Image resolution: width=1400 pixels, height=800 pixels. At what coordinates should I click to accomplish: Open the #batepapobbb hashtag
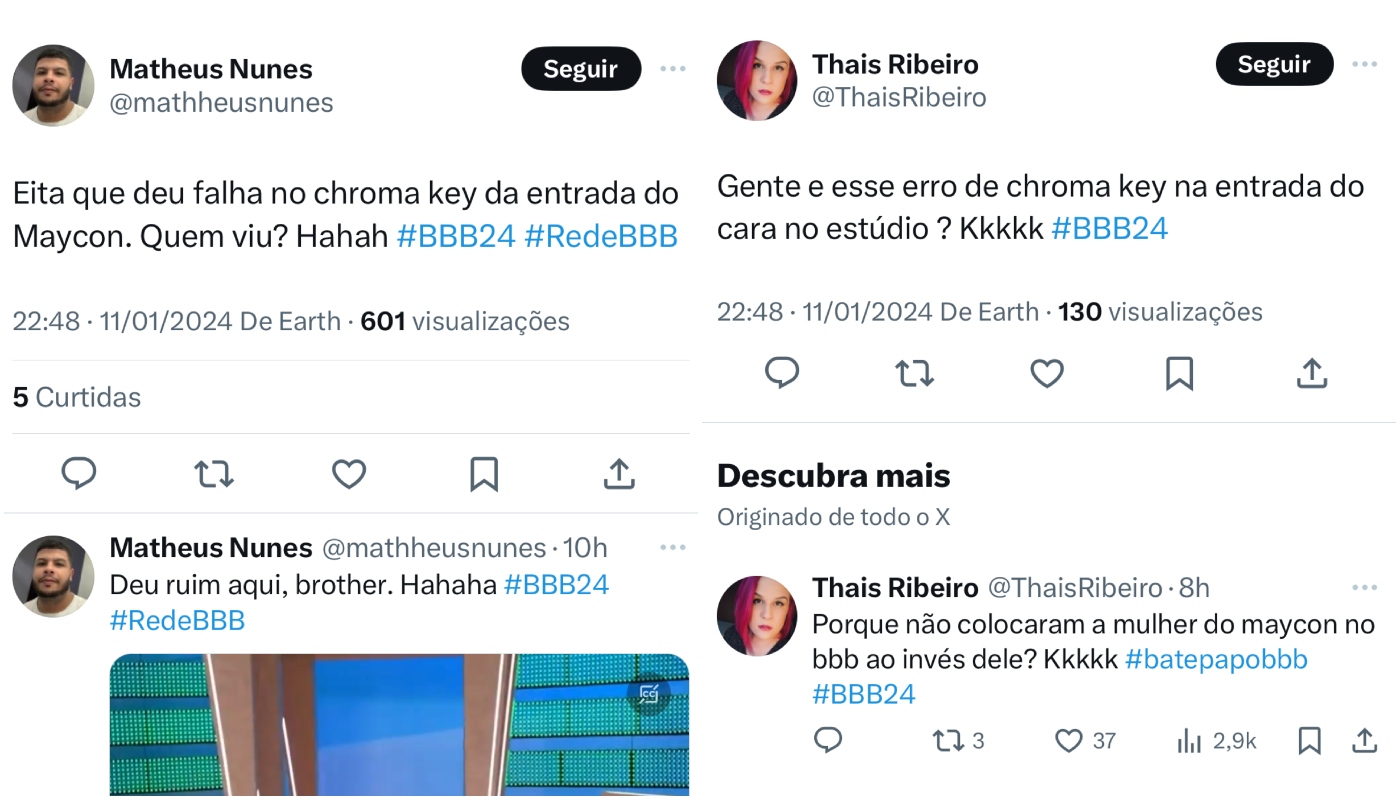point(1215,659)
